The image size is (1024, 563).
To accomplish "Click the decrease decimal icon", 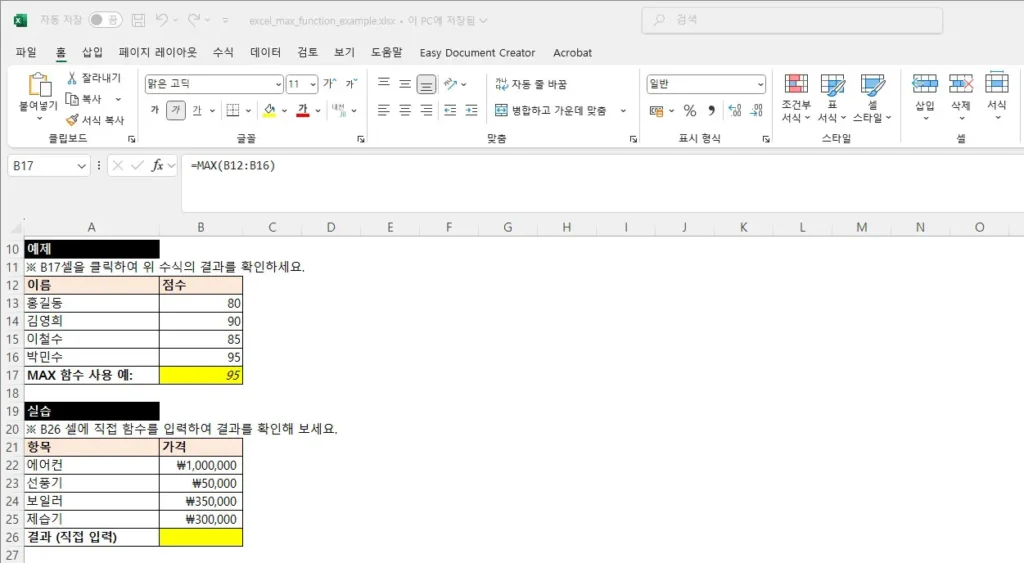I will point(756,110).
